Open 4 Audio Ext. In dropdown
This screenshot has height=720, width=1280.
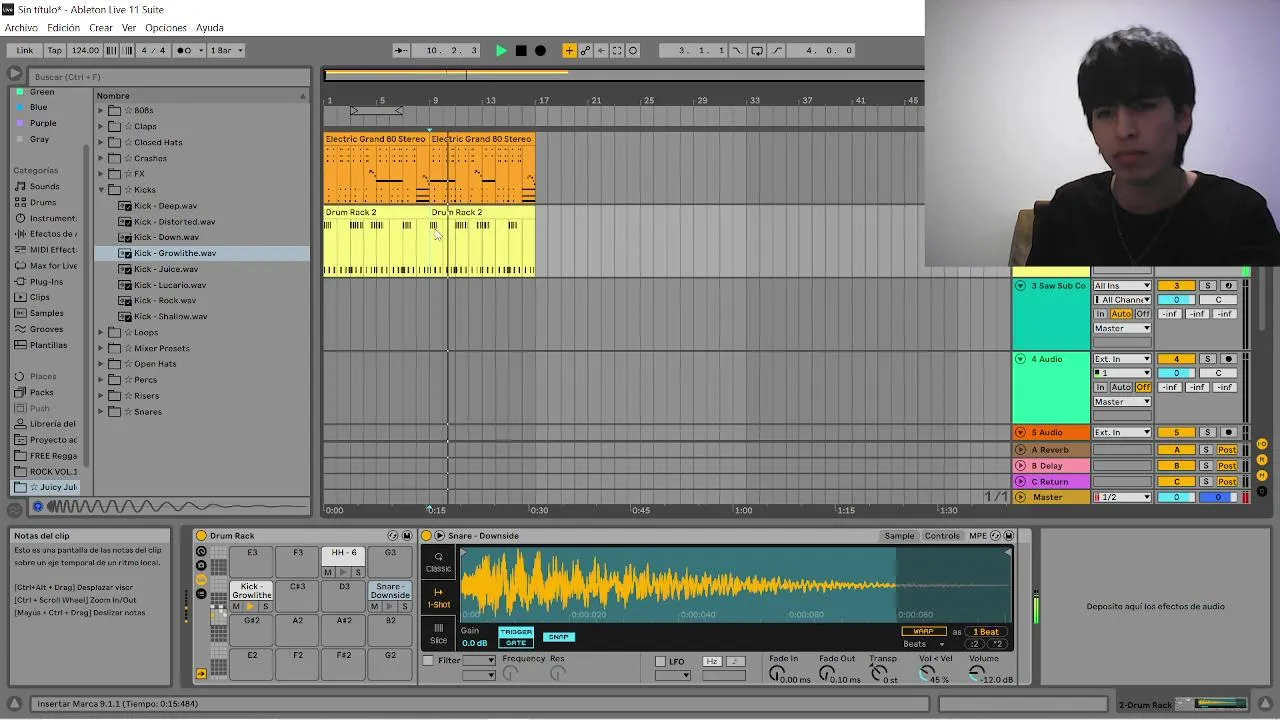[1121, 359]
